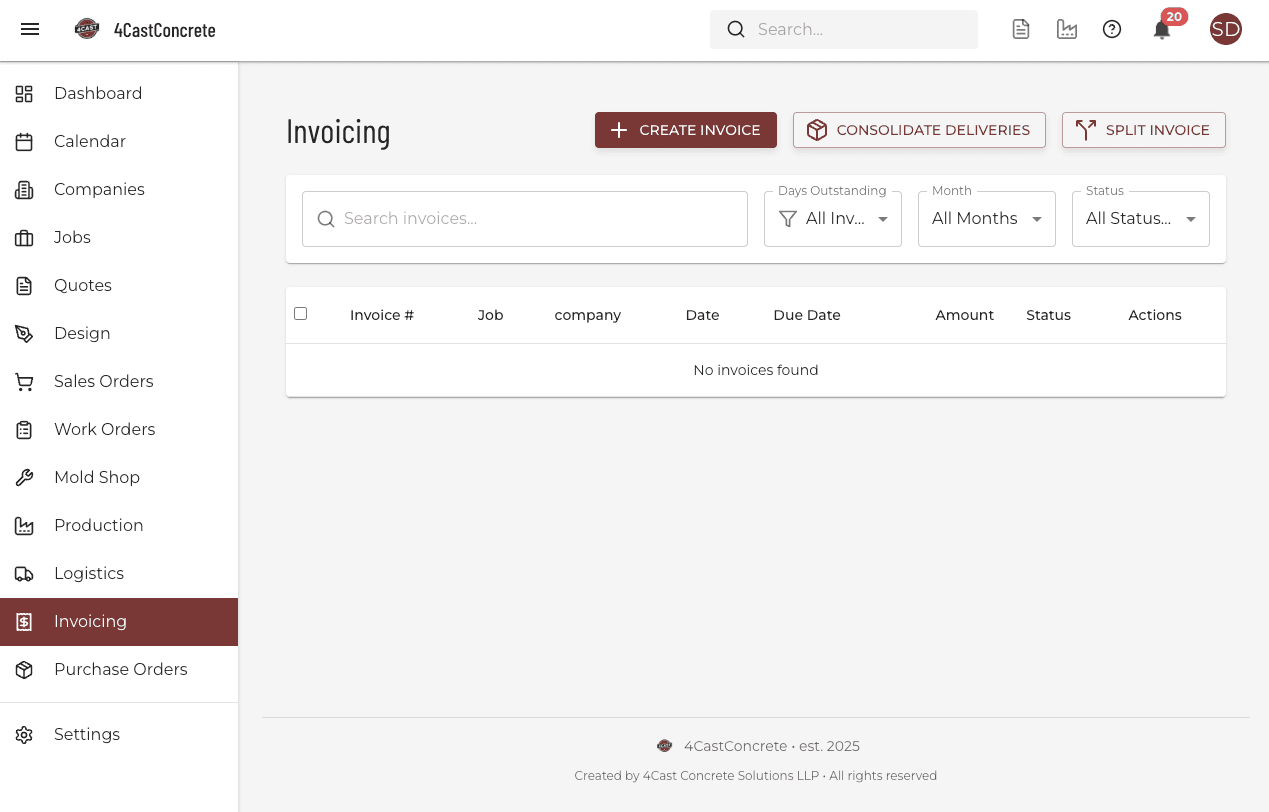Open notifications via the bell icon
Screen dimensions: 1269x812
point(1161,30)
